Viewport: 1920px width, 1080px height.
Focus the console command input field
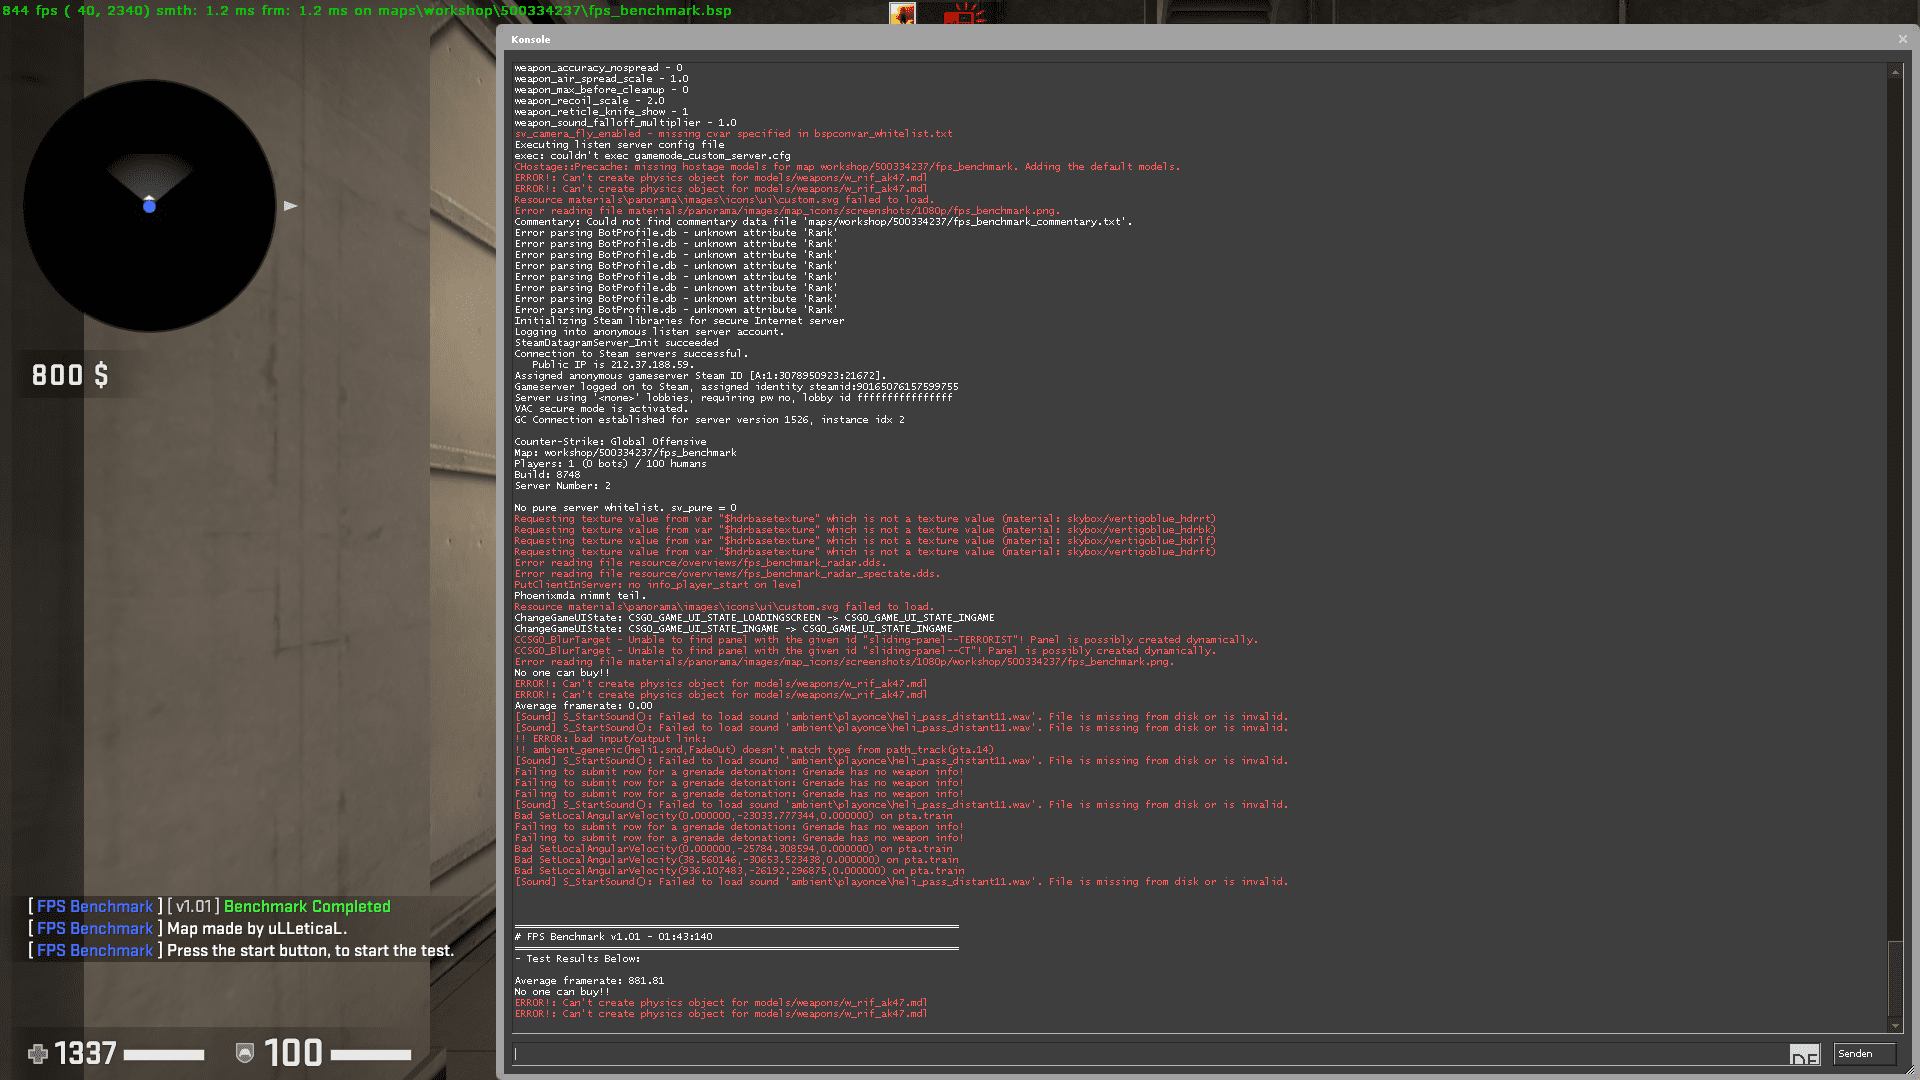coord(1150,1053)
